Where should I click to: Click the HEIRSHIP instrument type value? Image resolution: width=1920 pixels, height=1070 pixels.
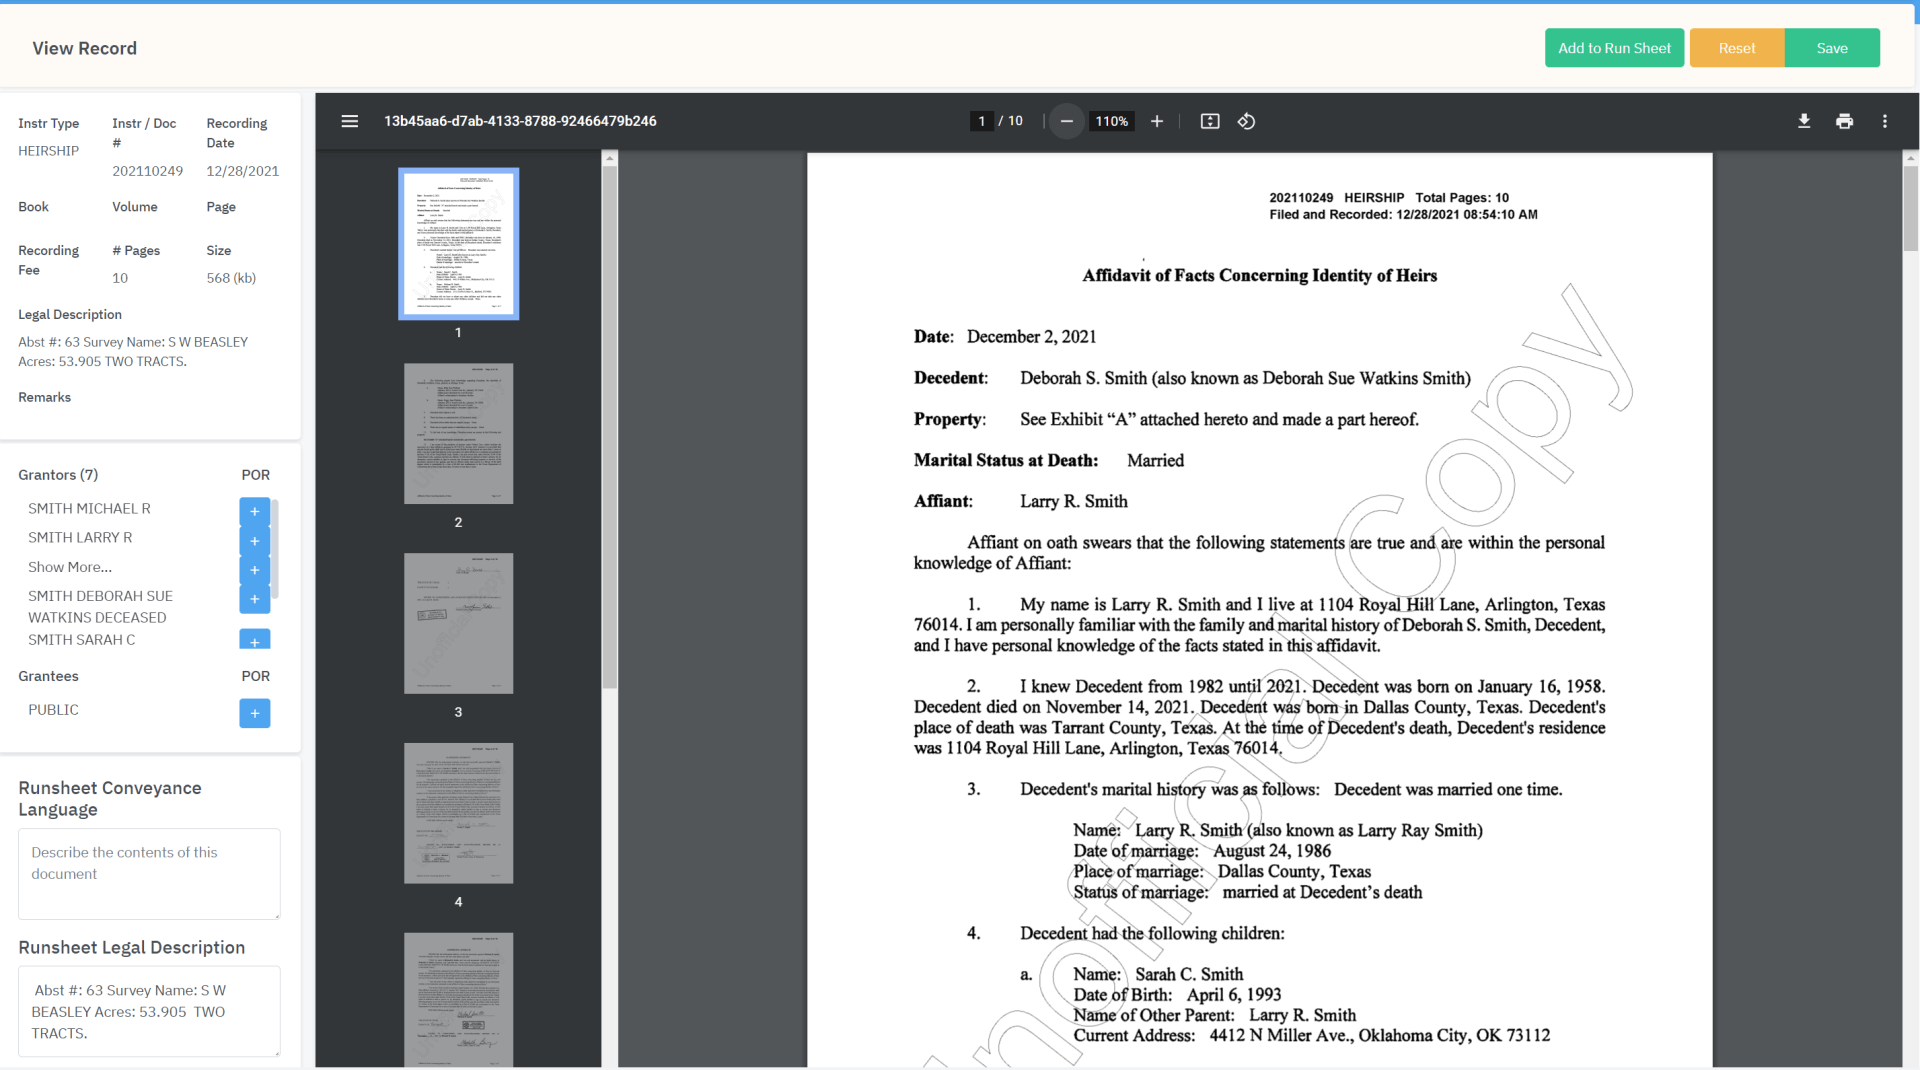click(48, 151)
